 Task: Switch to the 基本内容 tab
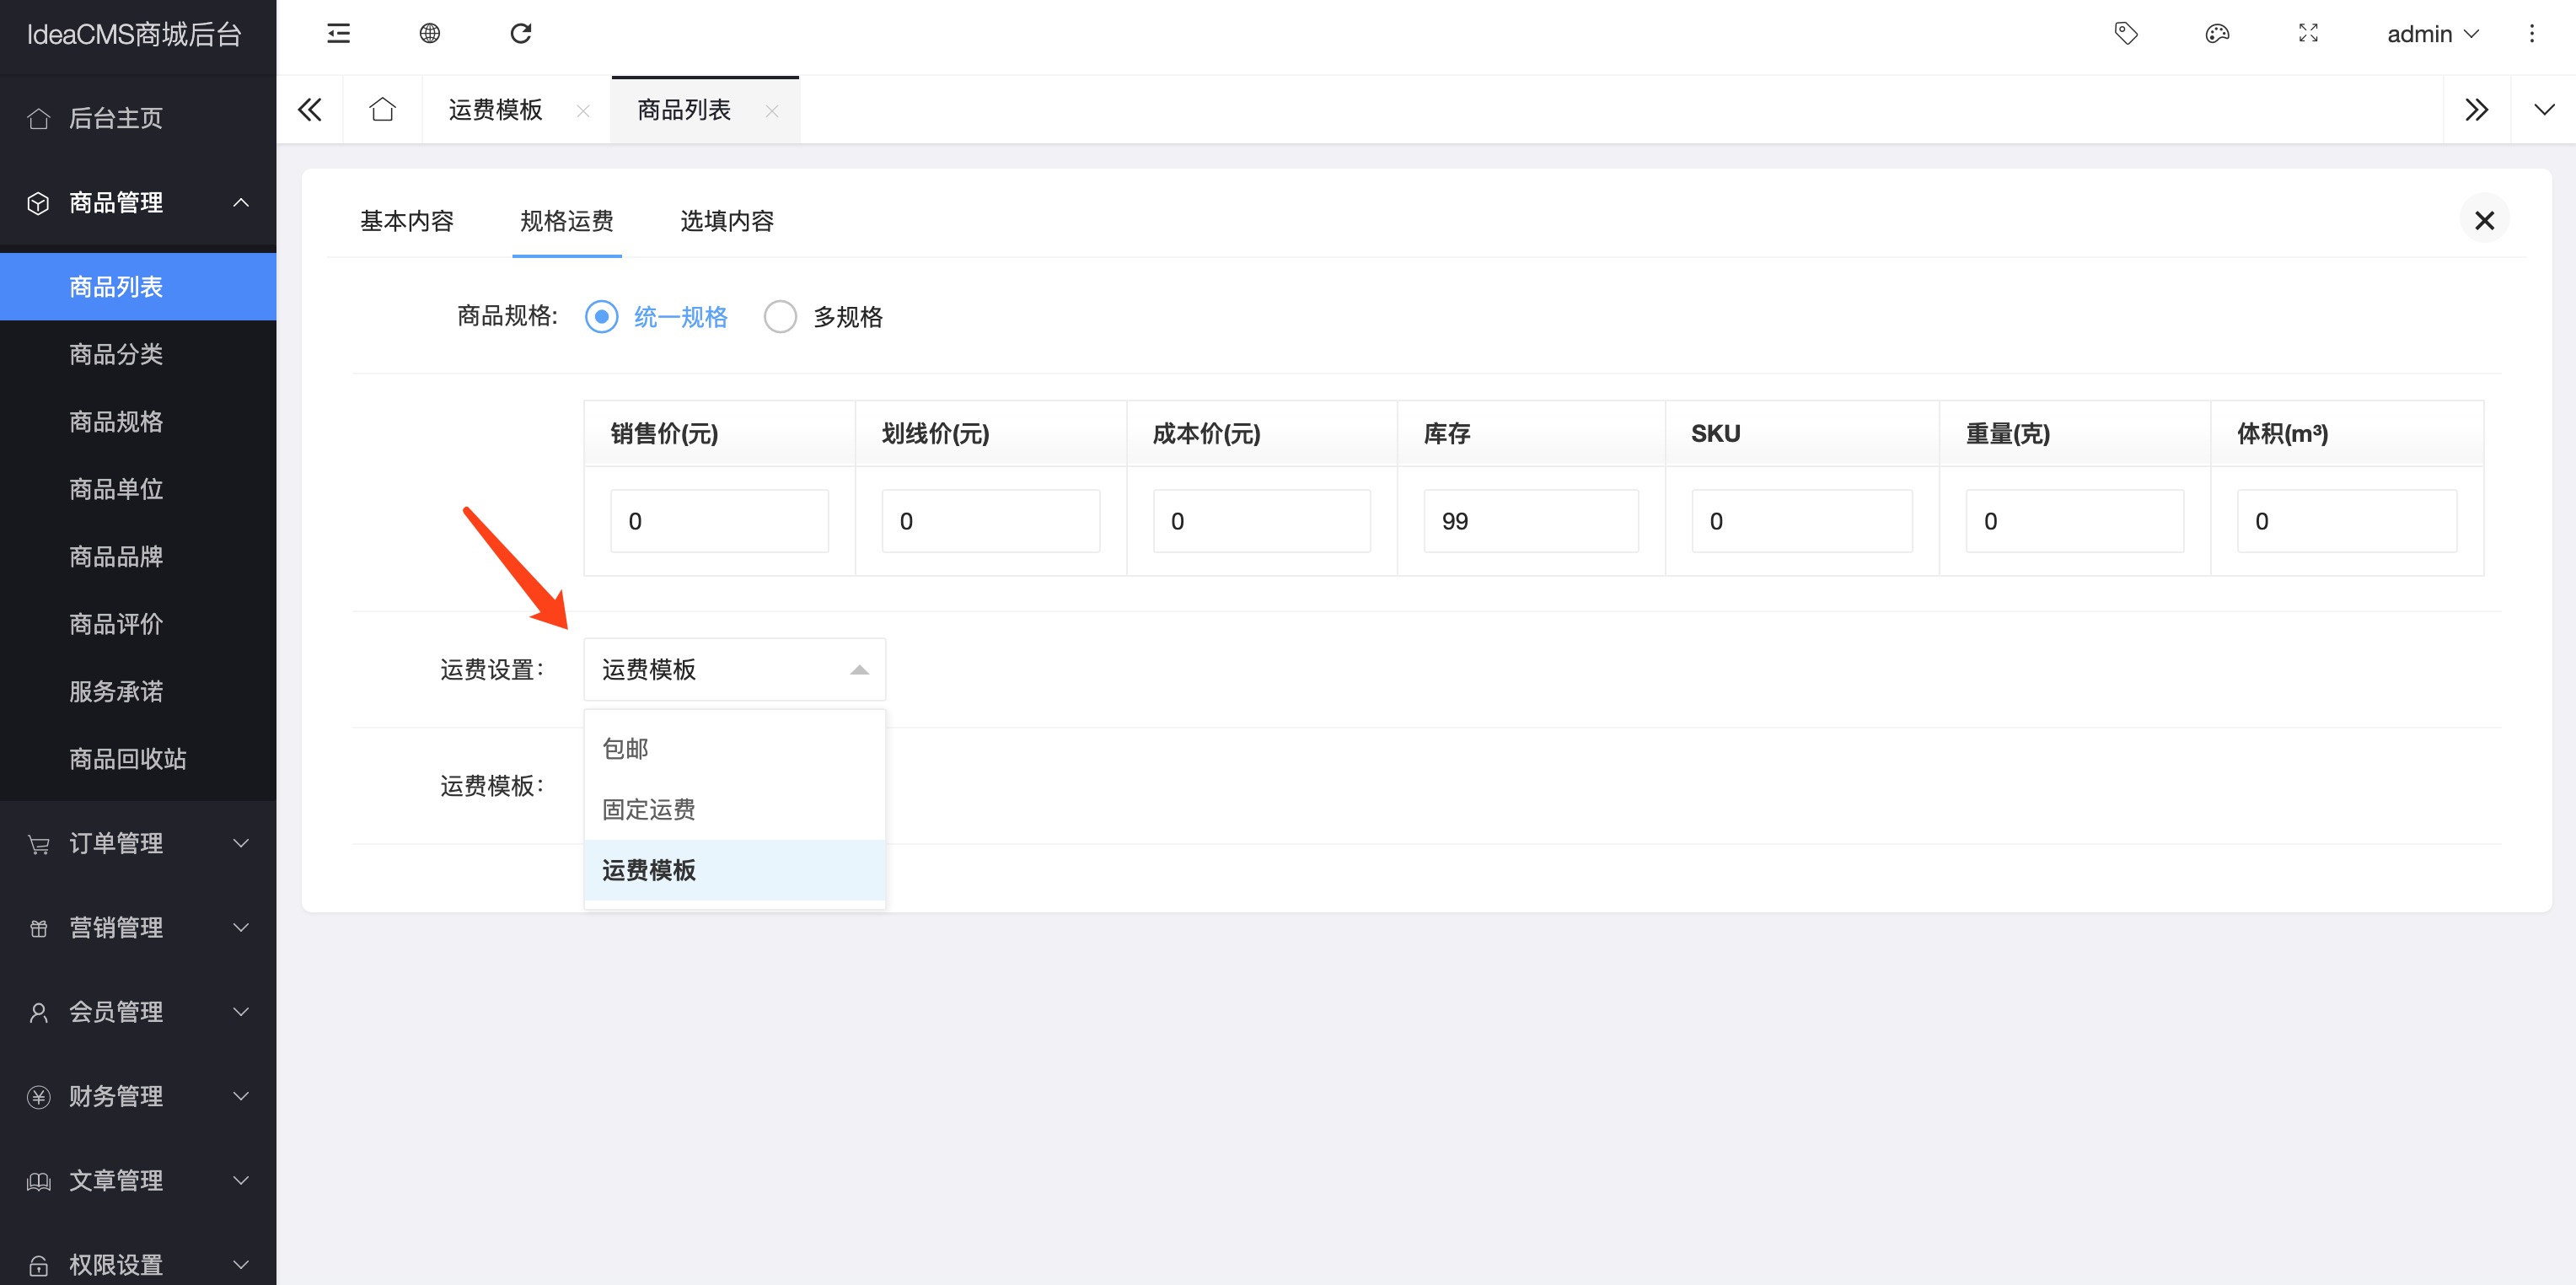click(406, 221)
